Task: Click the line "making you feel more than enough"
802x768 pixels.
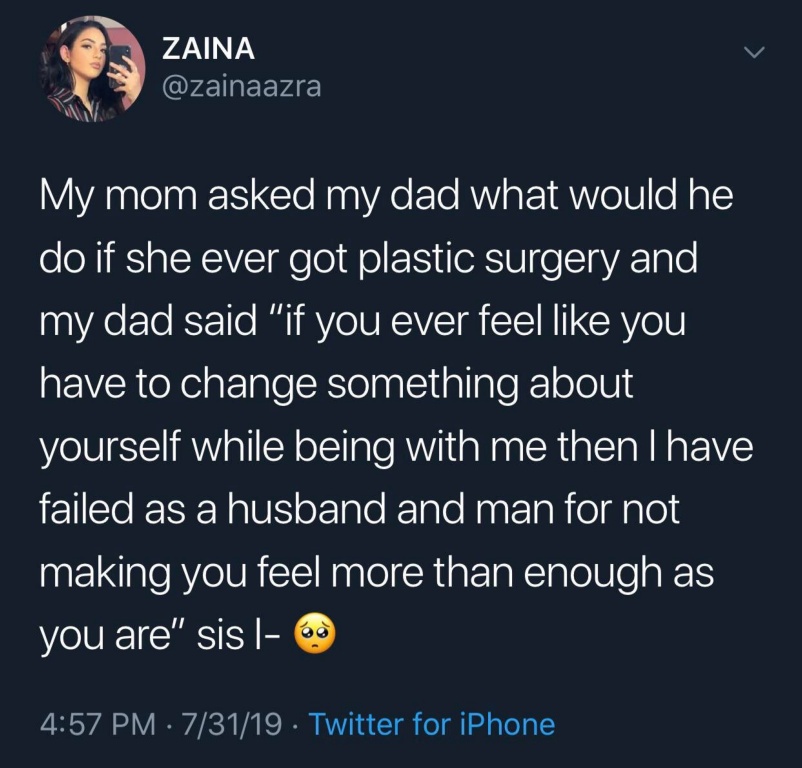Action: 354,573
